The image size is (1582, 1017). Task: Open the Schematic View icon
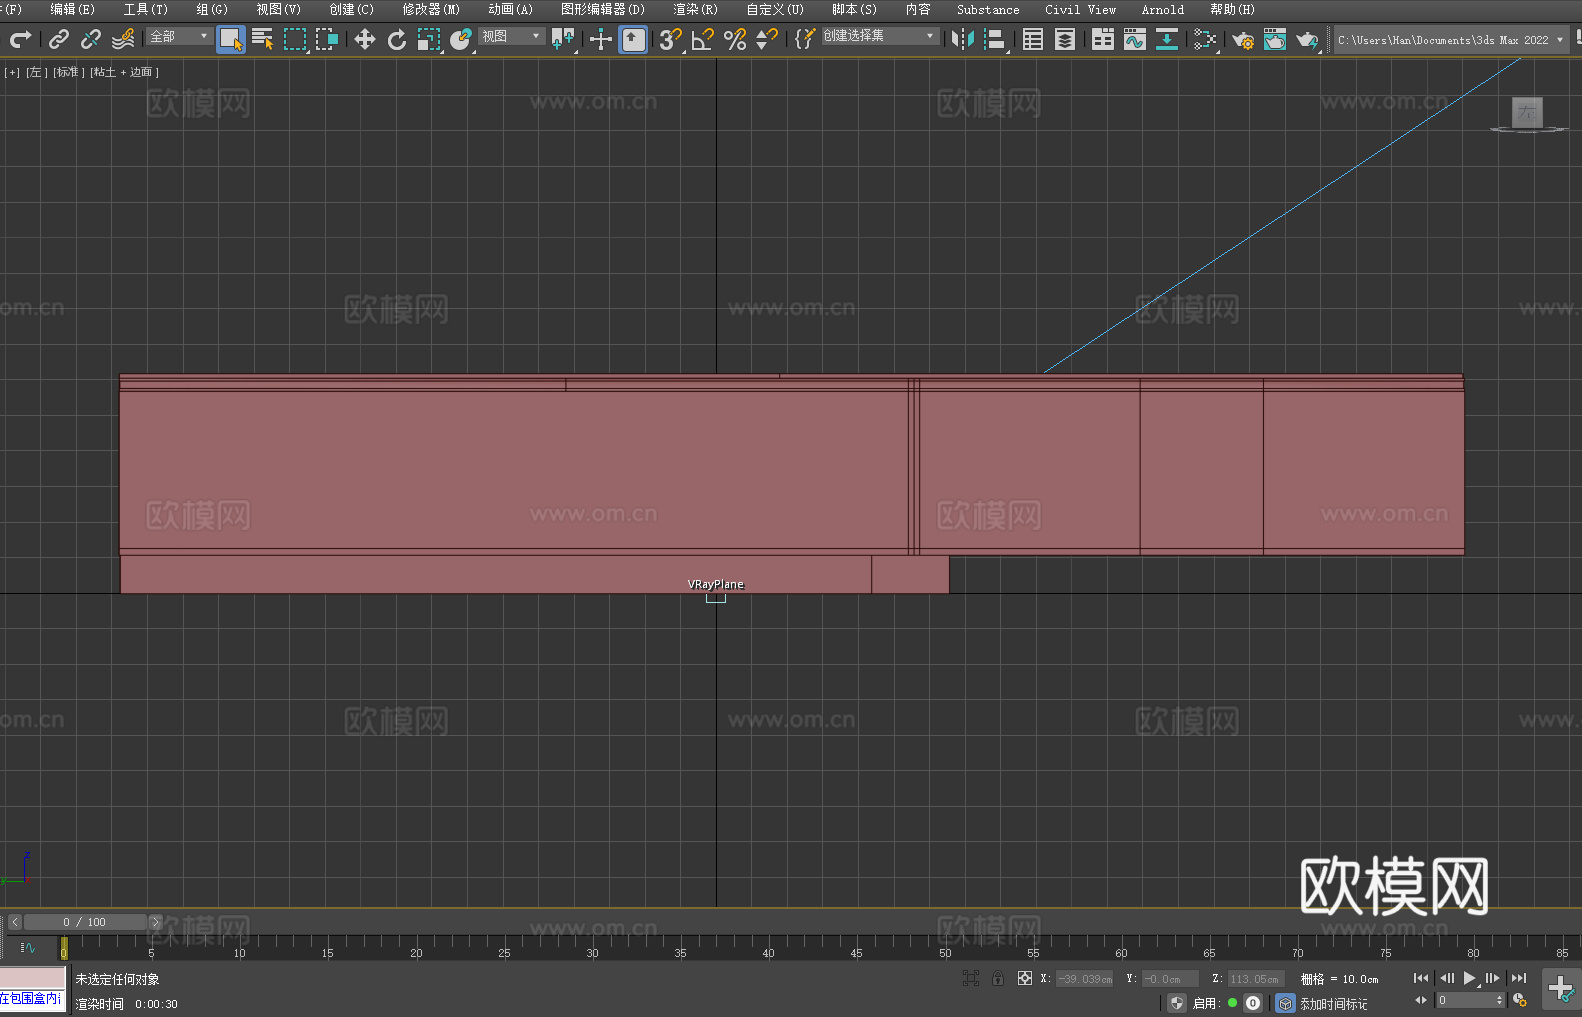[1167, 39]
